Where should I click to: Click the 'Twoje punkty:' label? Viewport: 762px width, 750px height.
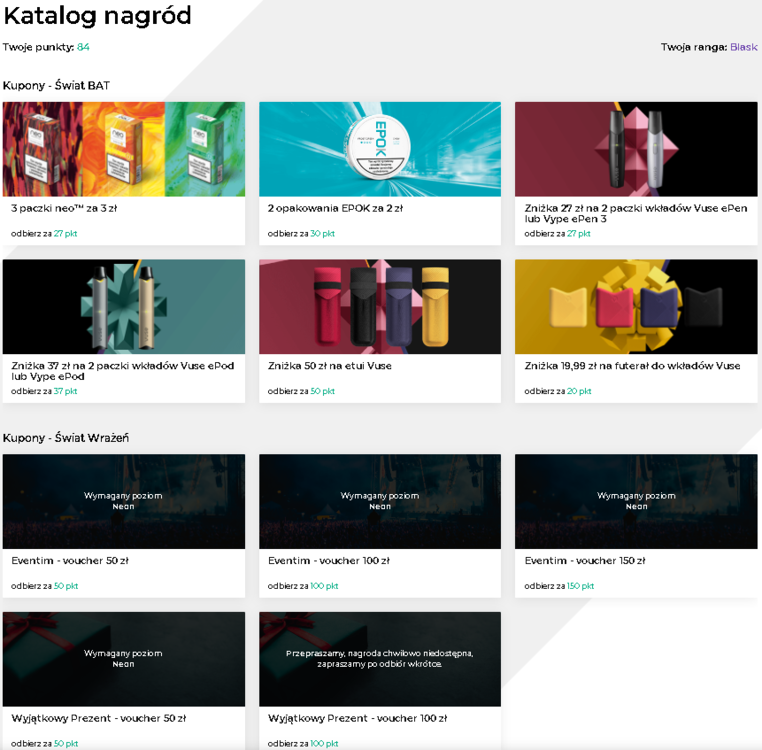click(x=38, y=47)
